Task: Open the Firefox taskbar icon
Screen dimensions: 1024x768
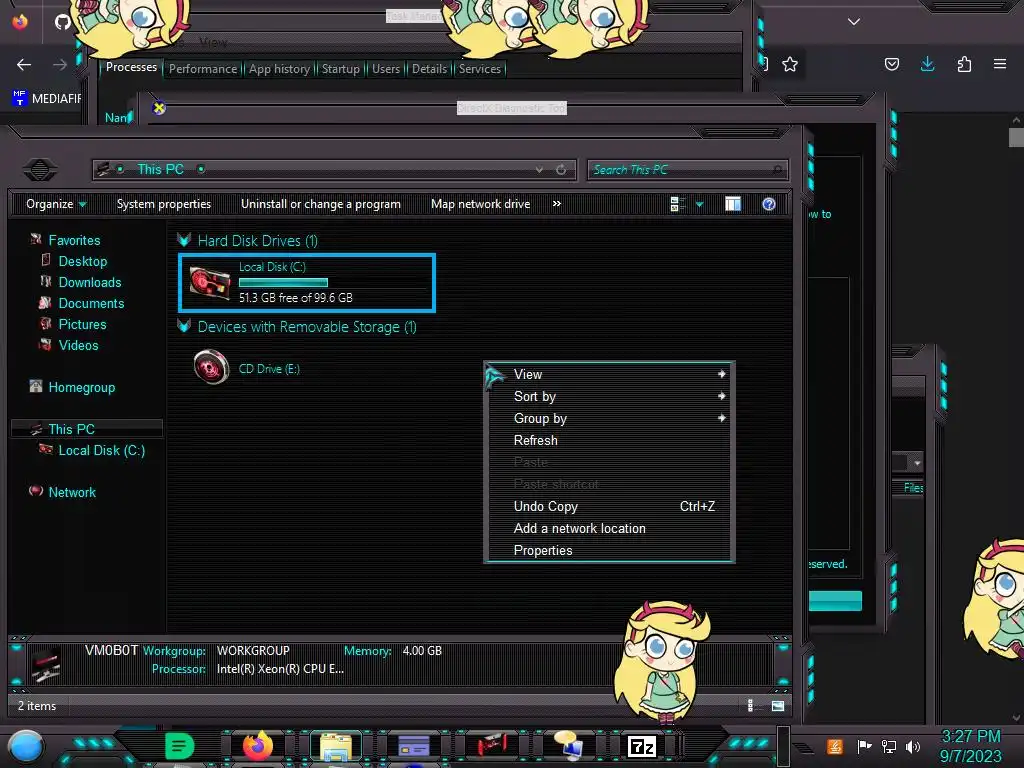Action: coord(258,746)
